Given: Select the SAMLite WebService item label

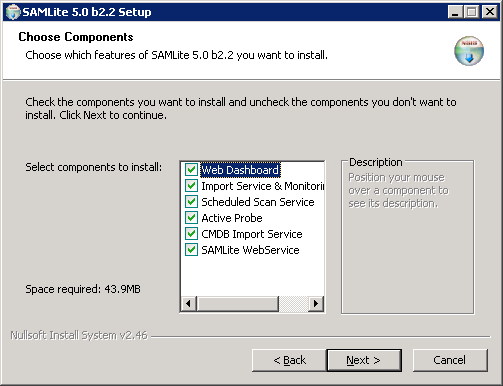Looking at the screenshot, I should click(250, 250).
